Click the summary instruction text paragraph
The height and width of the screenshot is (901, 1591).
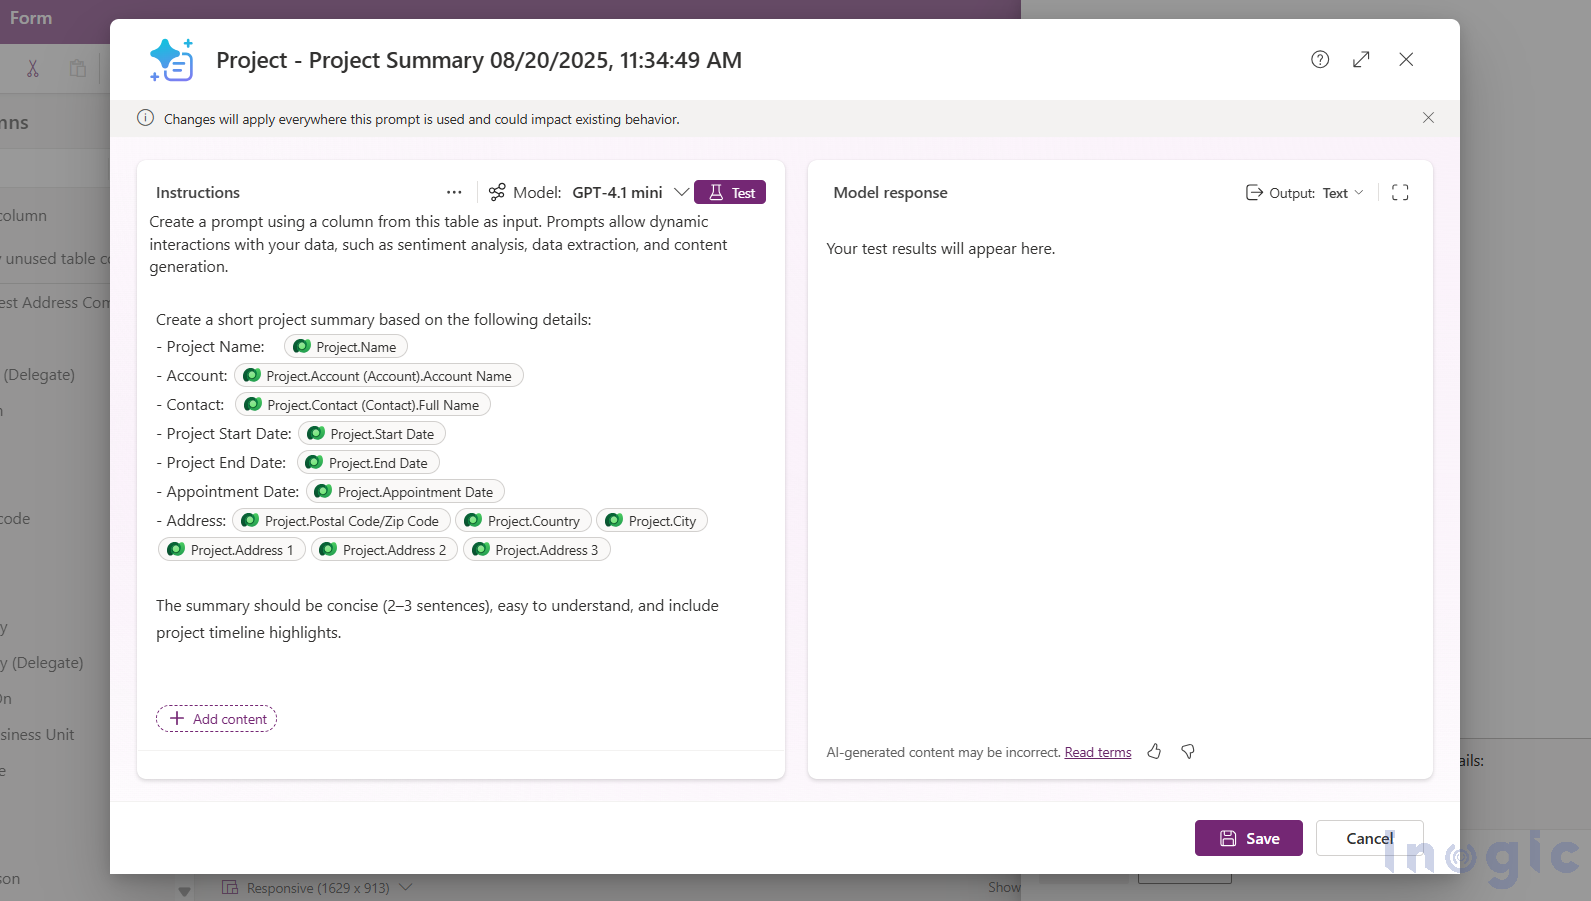coord(437,619)
